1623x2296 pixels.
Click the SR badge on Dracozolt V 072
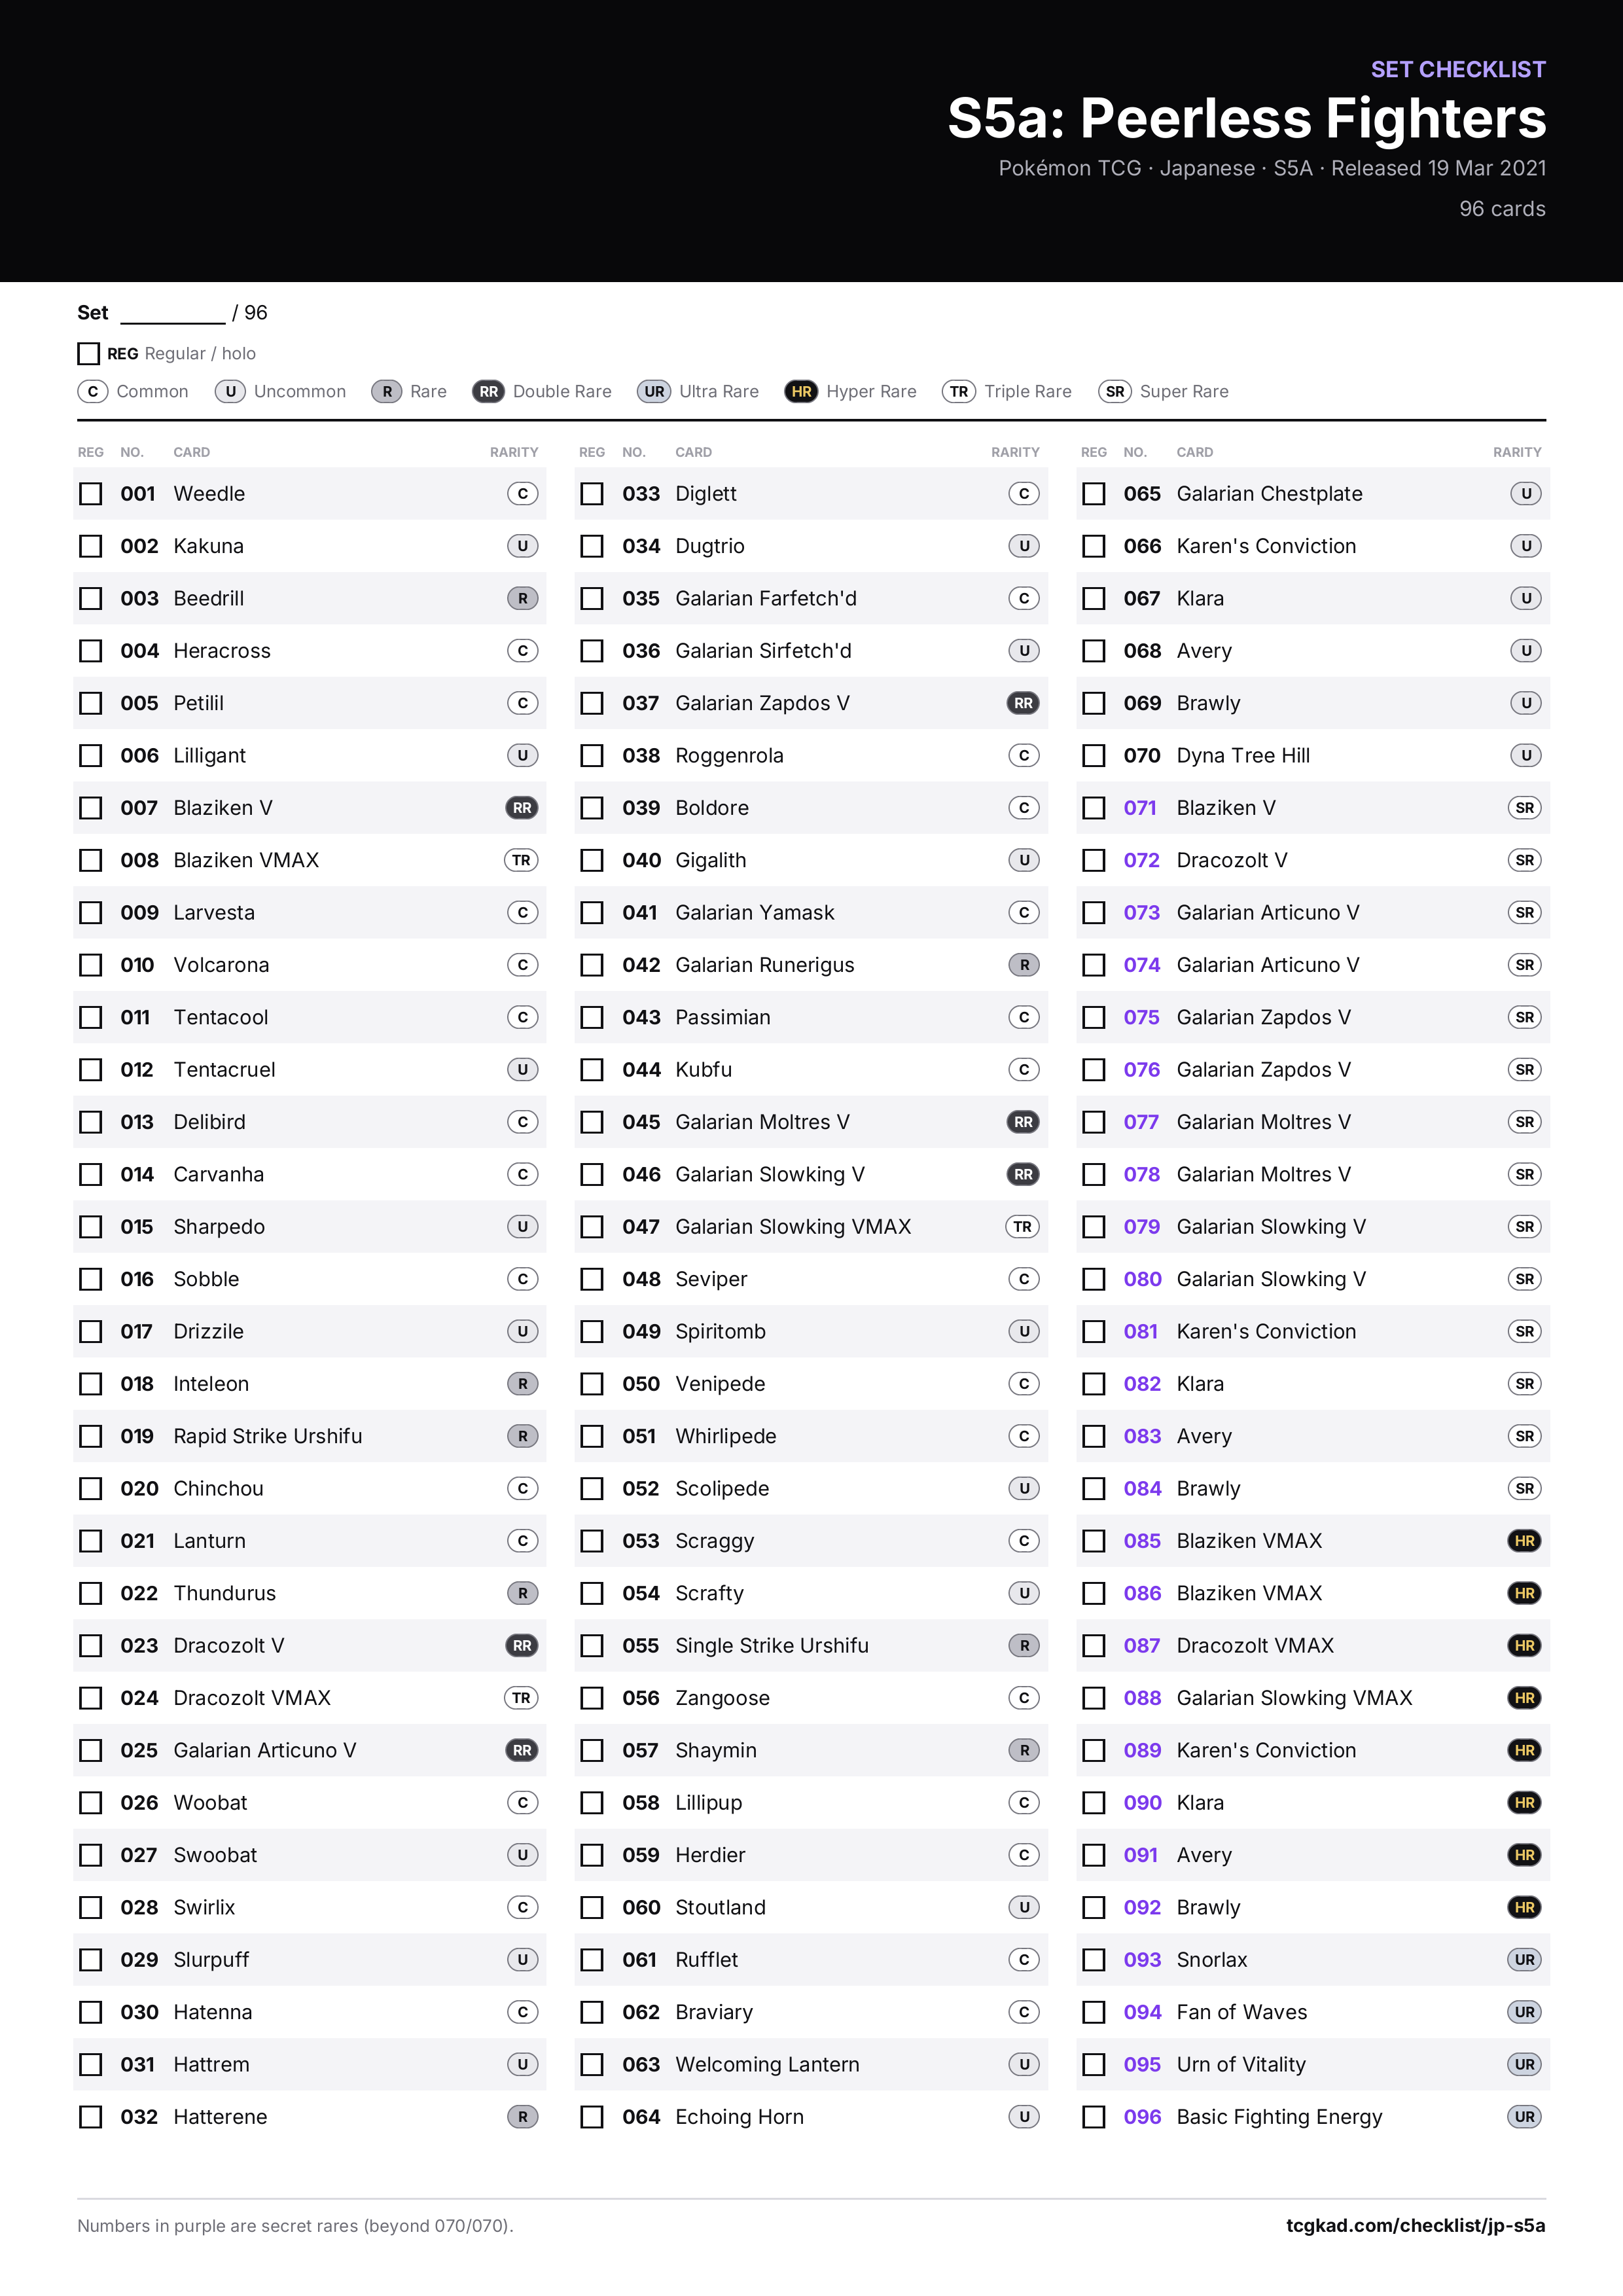(x=1524, y=860)
